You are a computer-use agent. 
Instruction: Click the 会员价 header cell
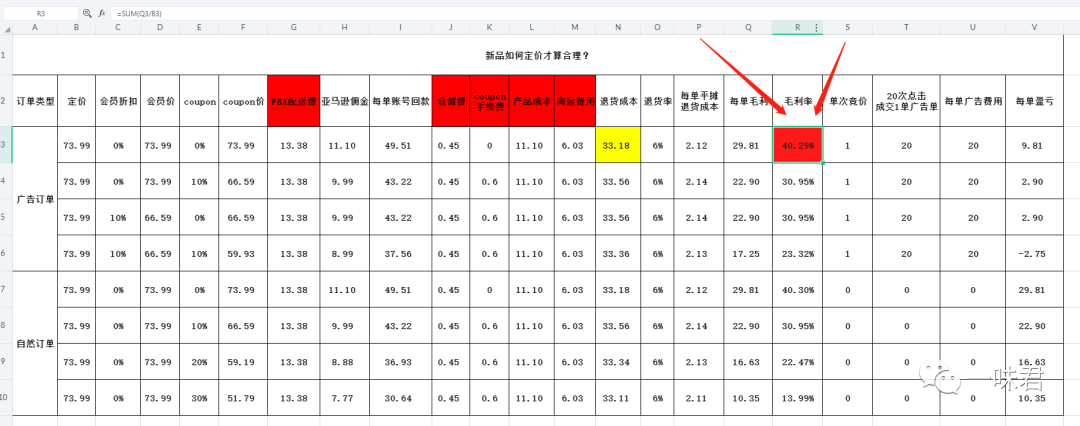(x=160, y=101)
